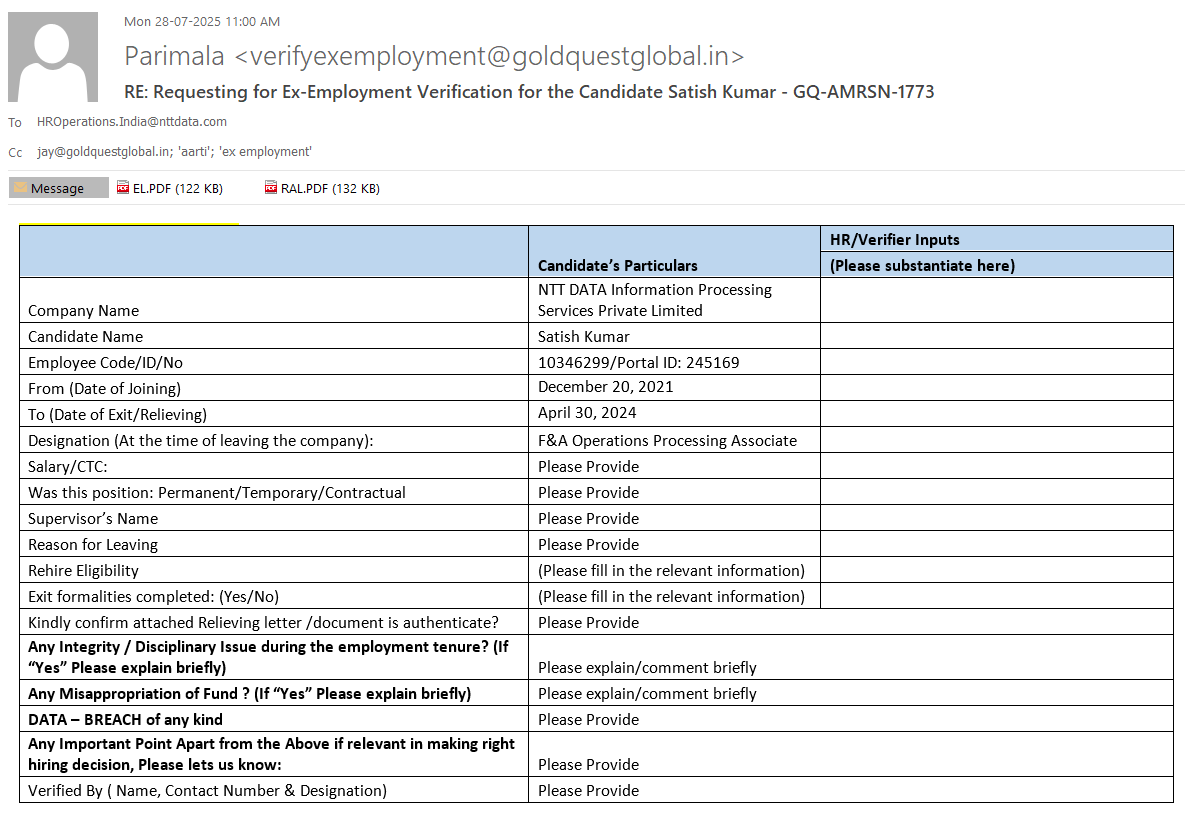Click the Misappropriation of Fund question
Image resolution: width=1185 pixels, height=813 pixels.
click(x=249, y=694)
